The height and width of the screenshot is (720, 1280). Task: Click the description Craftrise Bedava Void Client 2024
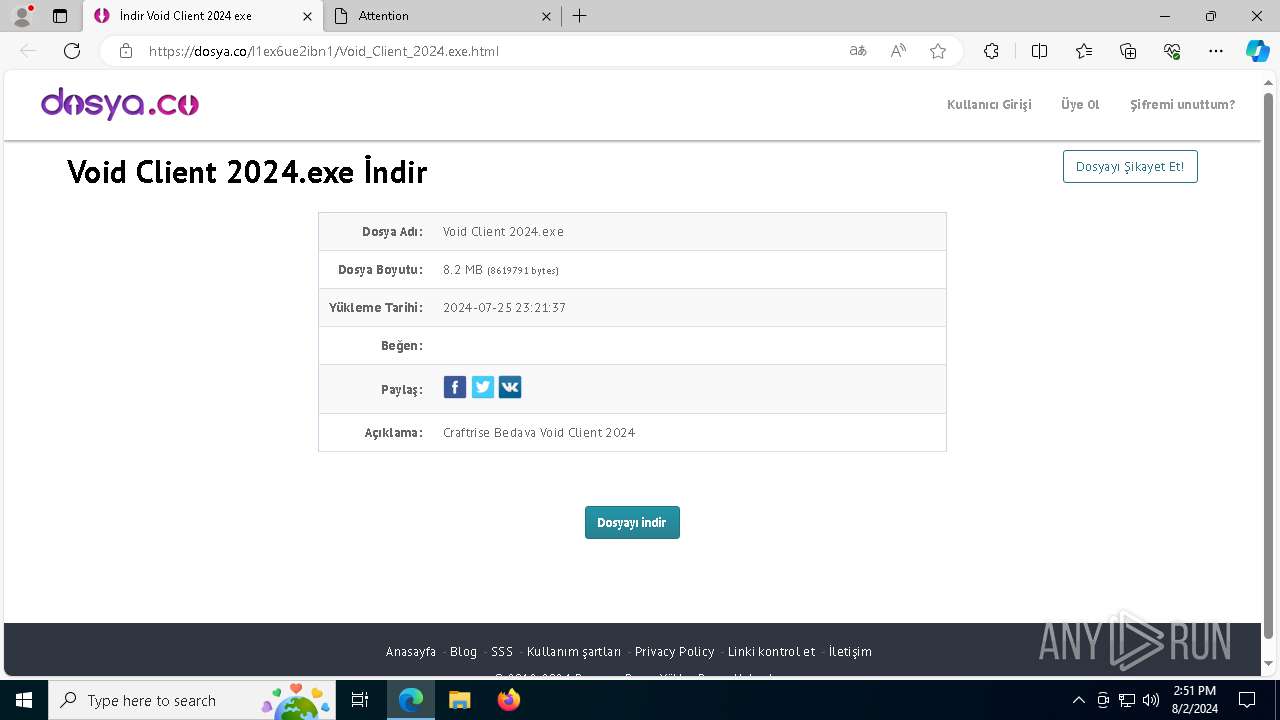coord(539,433)
